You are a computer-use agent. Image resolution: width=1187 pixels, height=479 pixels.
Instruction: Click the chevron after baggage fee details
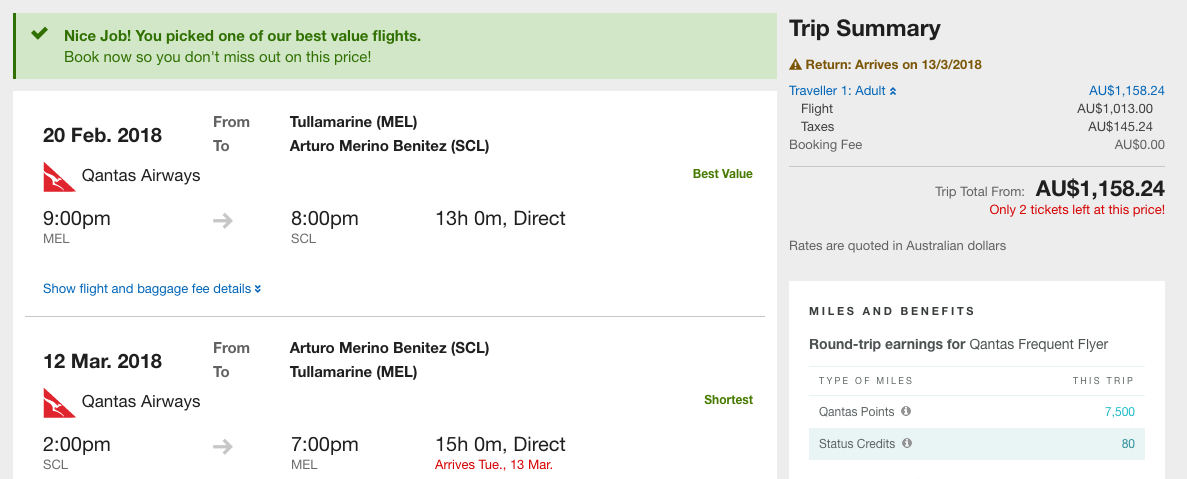[x=258, y=289]
